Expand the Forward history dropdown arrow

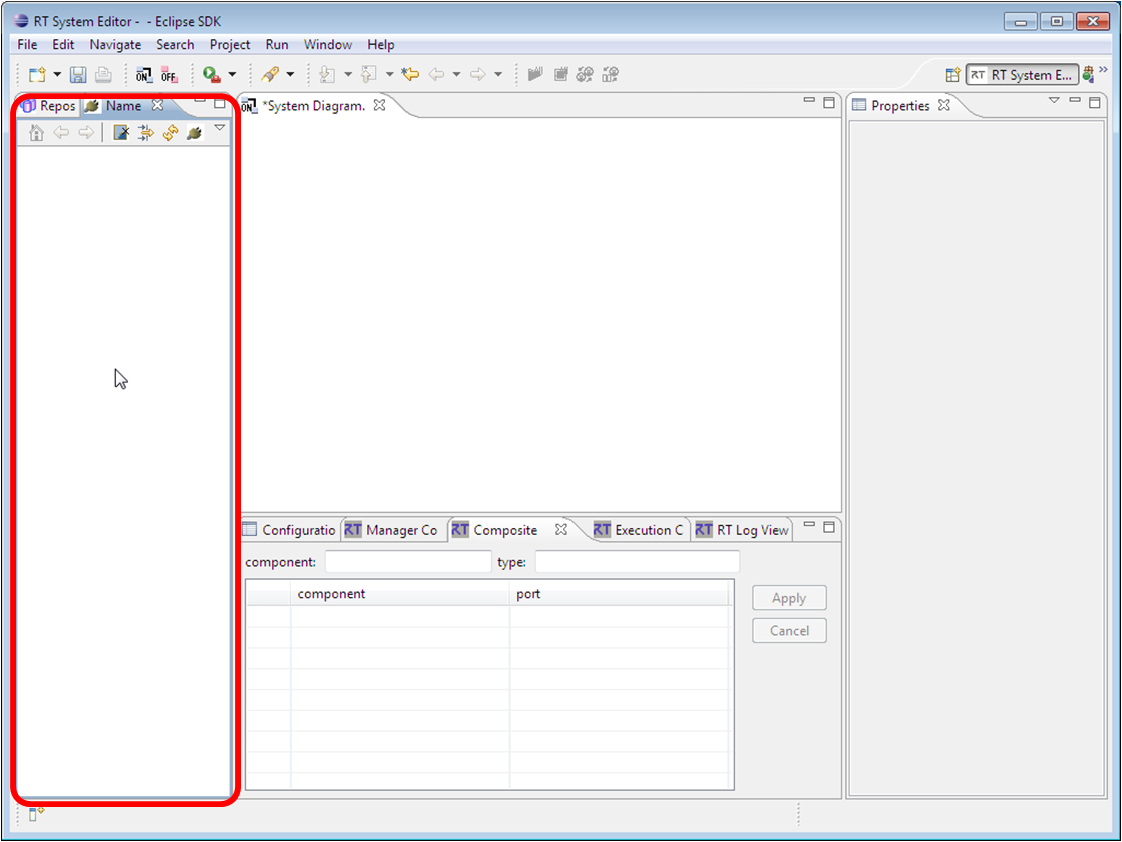pyautogui.click(x=498, y=74)
